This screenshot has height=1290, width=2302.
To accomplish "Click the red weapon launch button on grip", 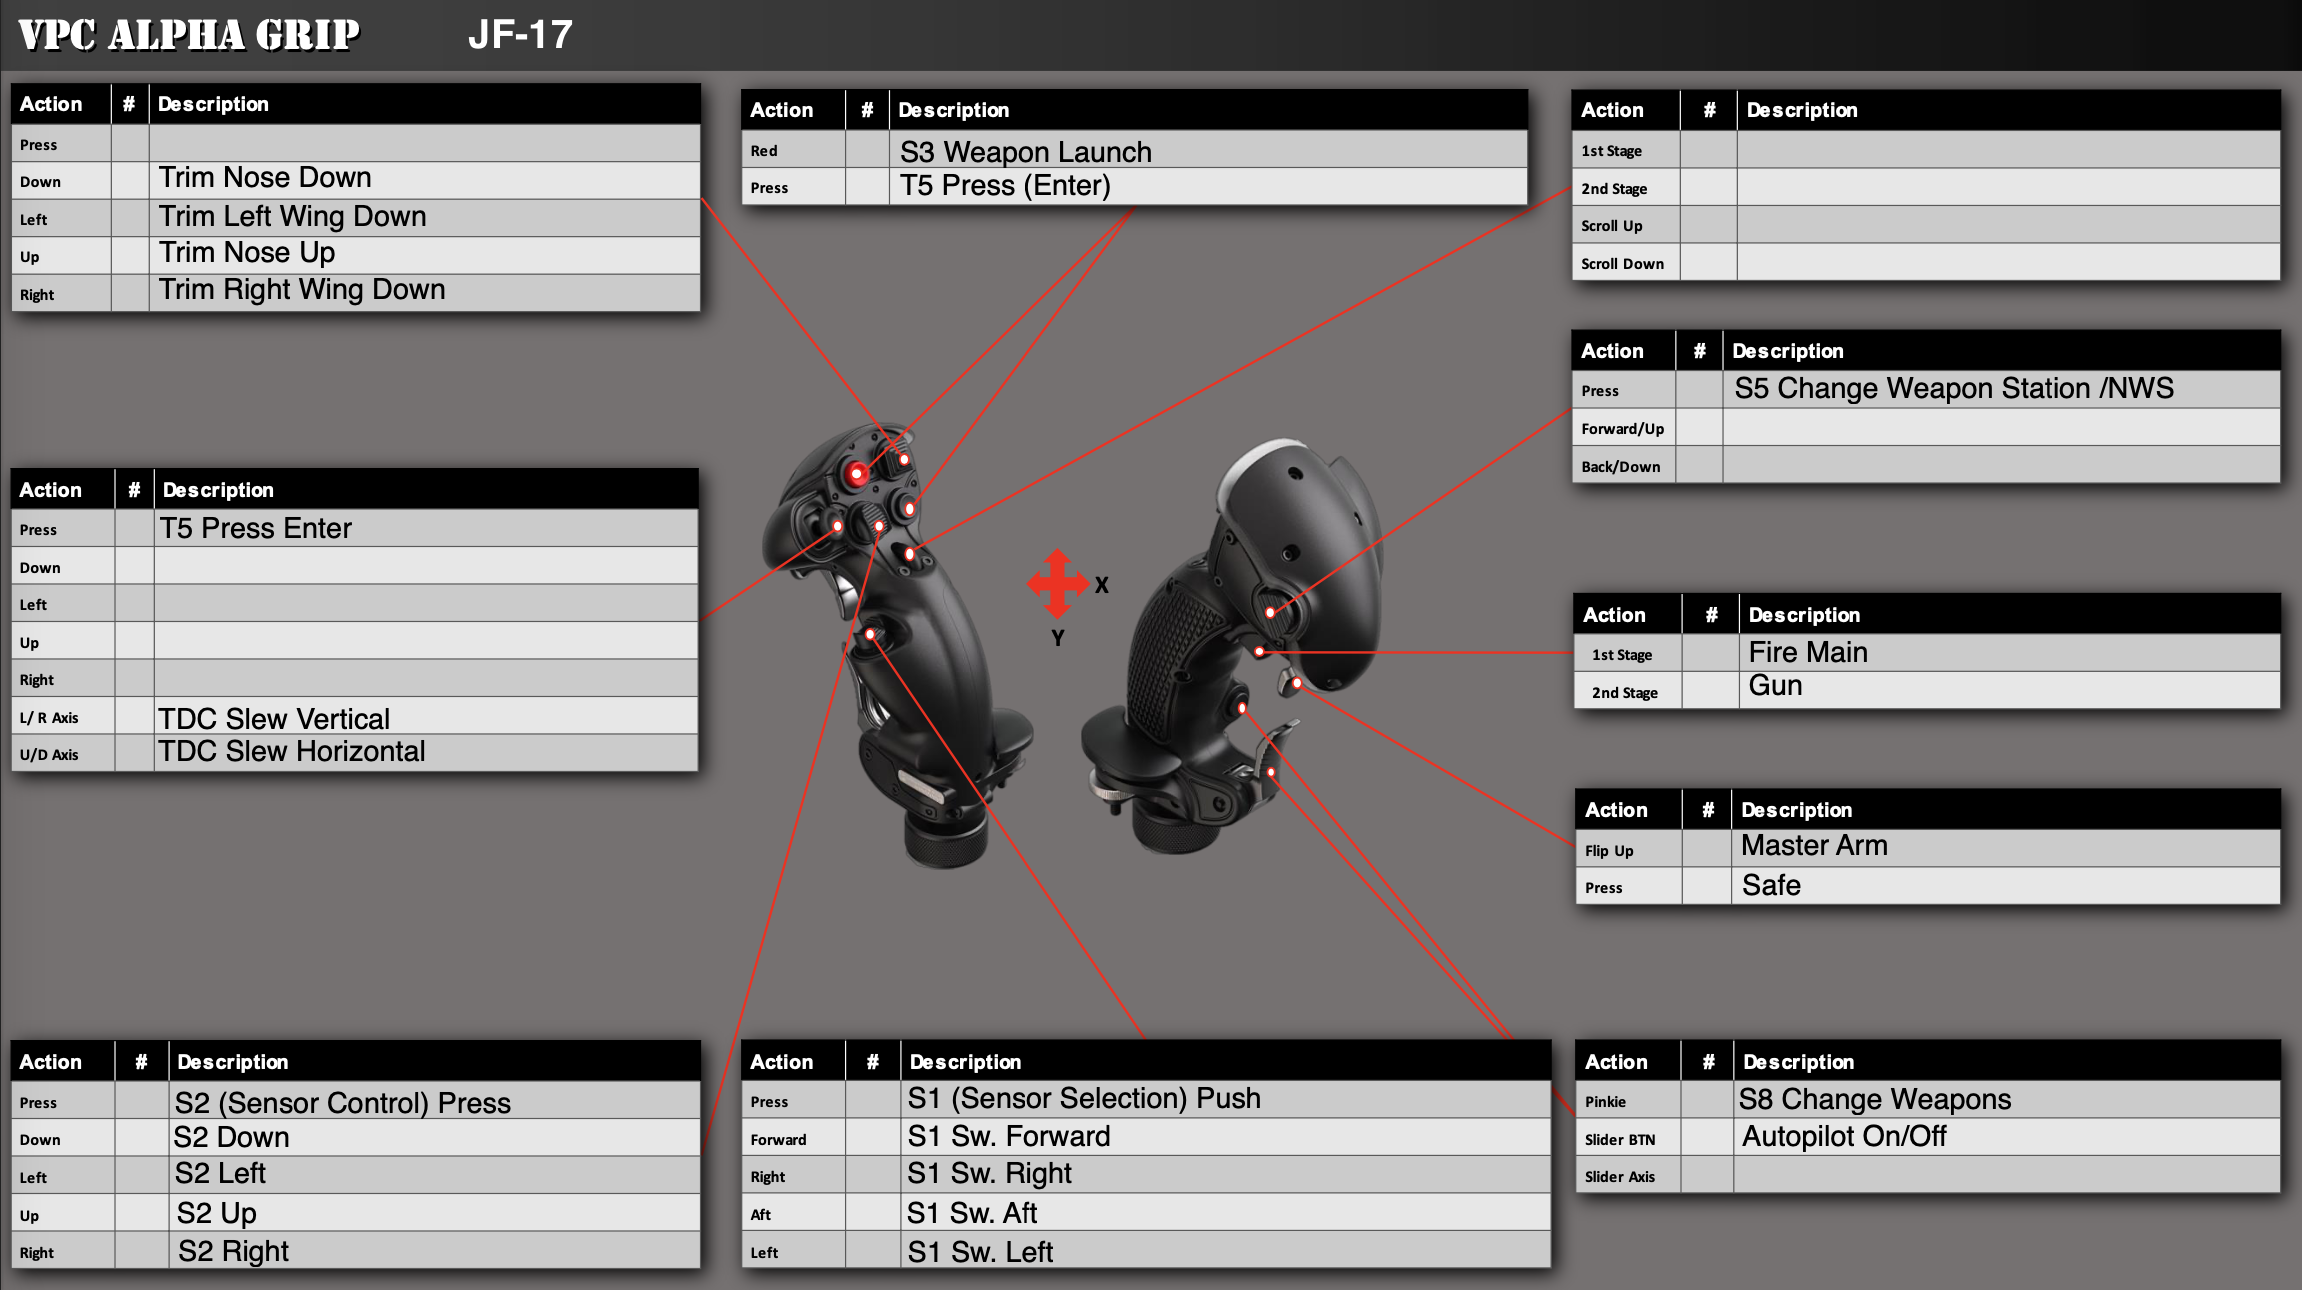I will [x=857, y=473].
